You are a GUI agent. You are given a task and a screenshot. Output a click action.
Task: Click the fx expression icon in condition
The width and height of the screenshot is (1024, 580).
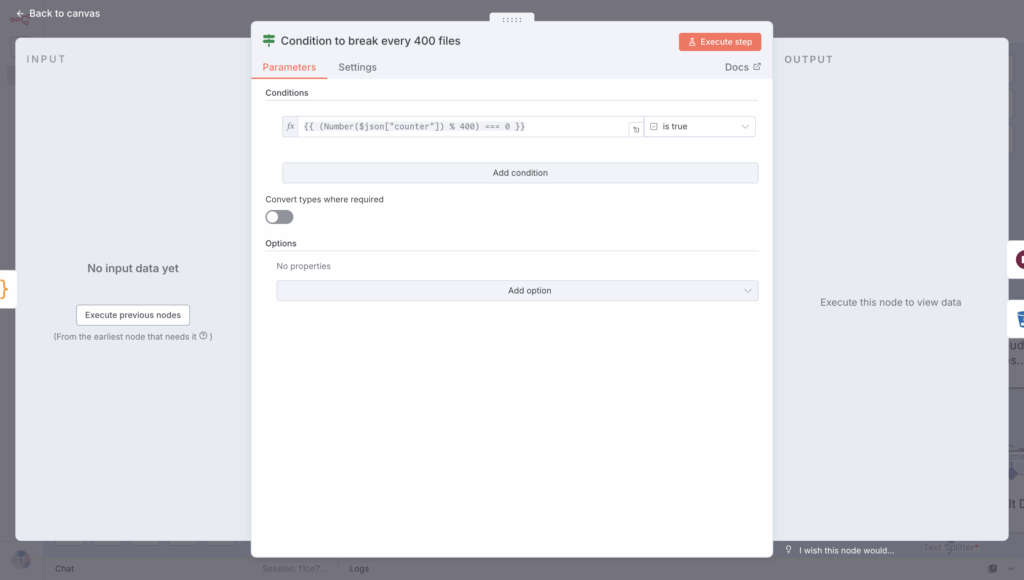coord(290,127)
